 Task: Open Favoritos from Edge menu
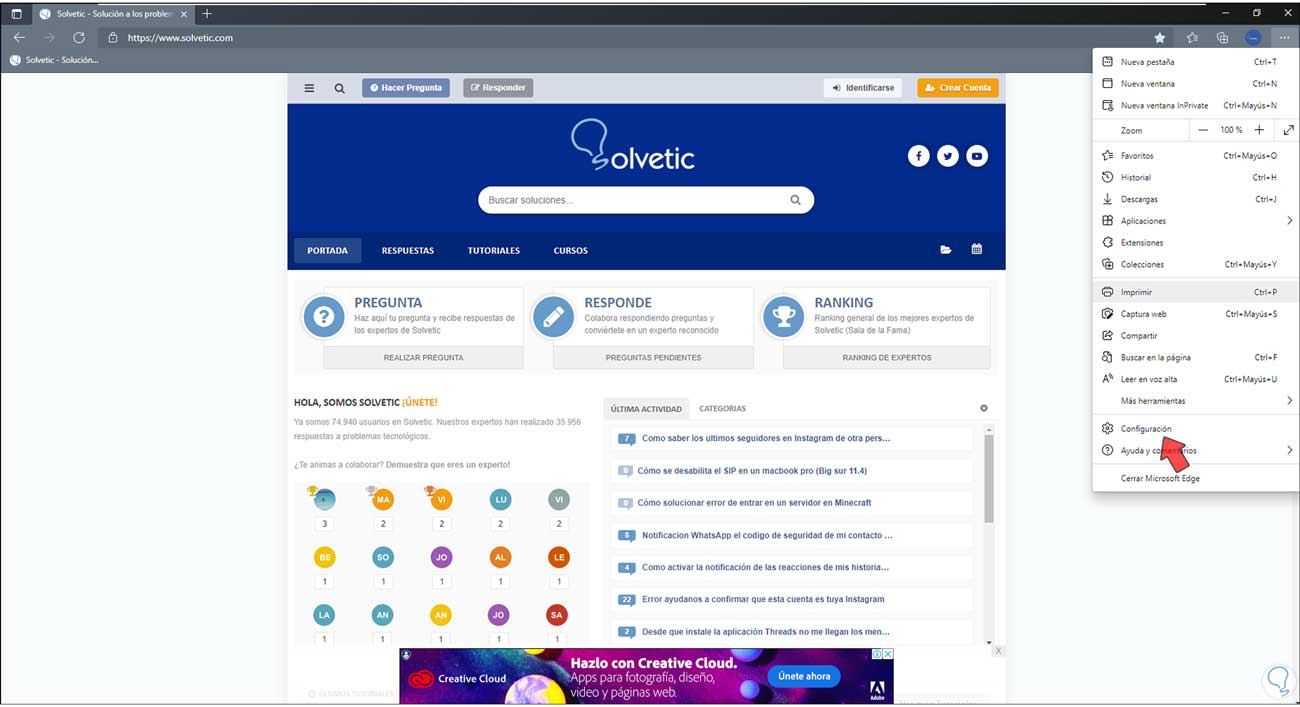[x=1196, y=156]
